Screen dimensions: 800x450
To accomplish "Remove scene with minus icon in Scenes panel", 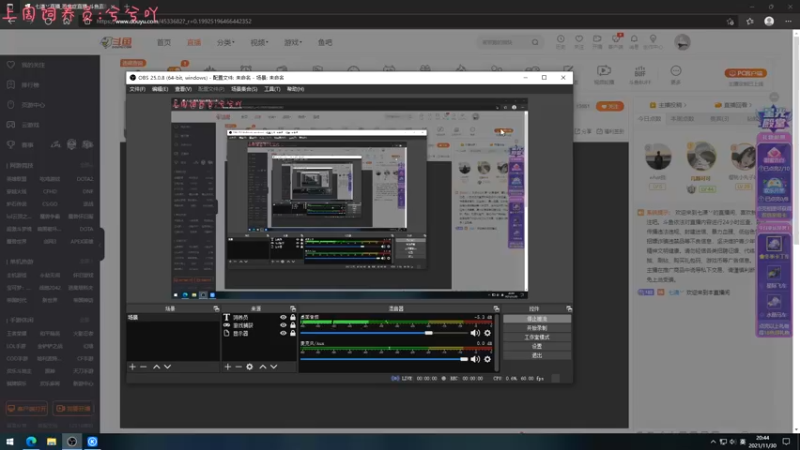I will pos(143,367).
